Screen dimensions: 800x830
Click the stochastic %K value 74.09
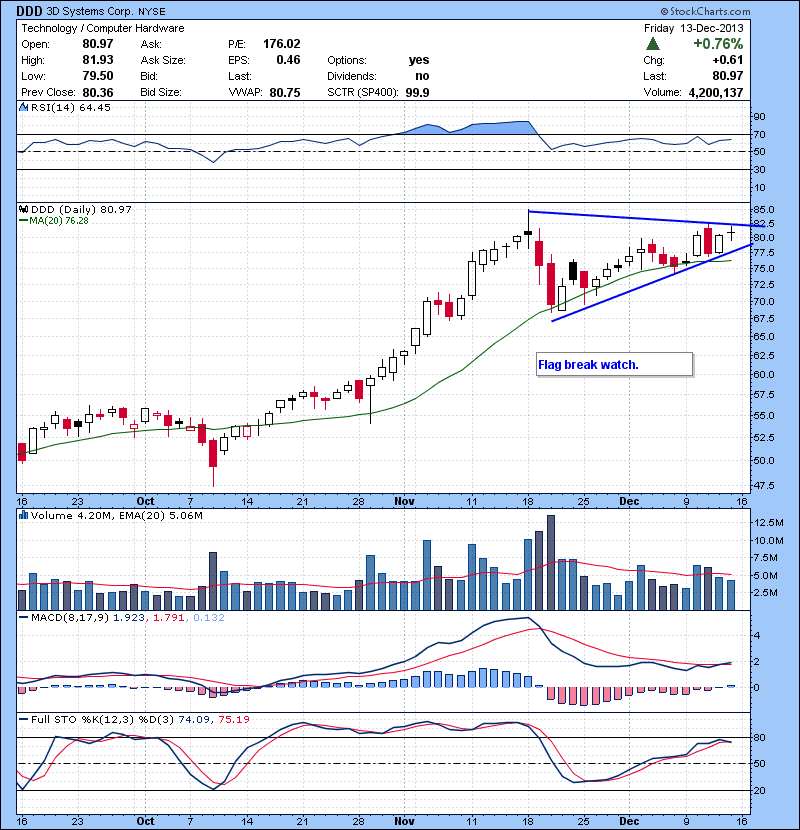coord(194,719)
